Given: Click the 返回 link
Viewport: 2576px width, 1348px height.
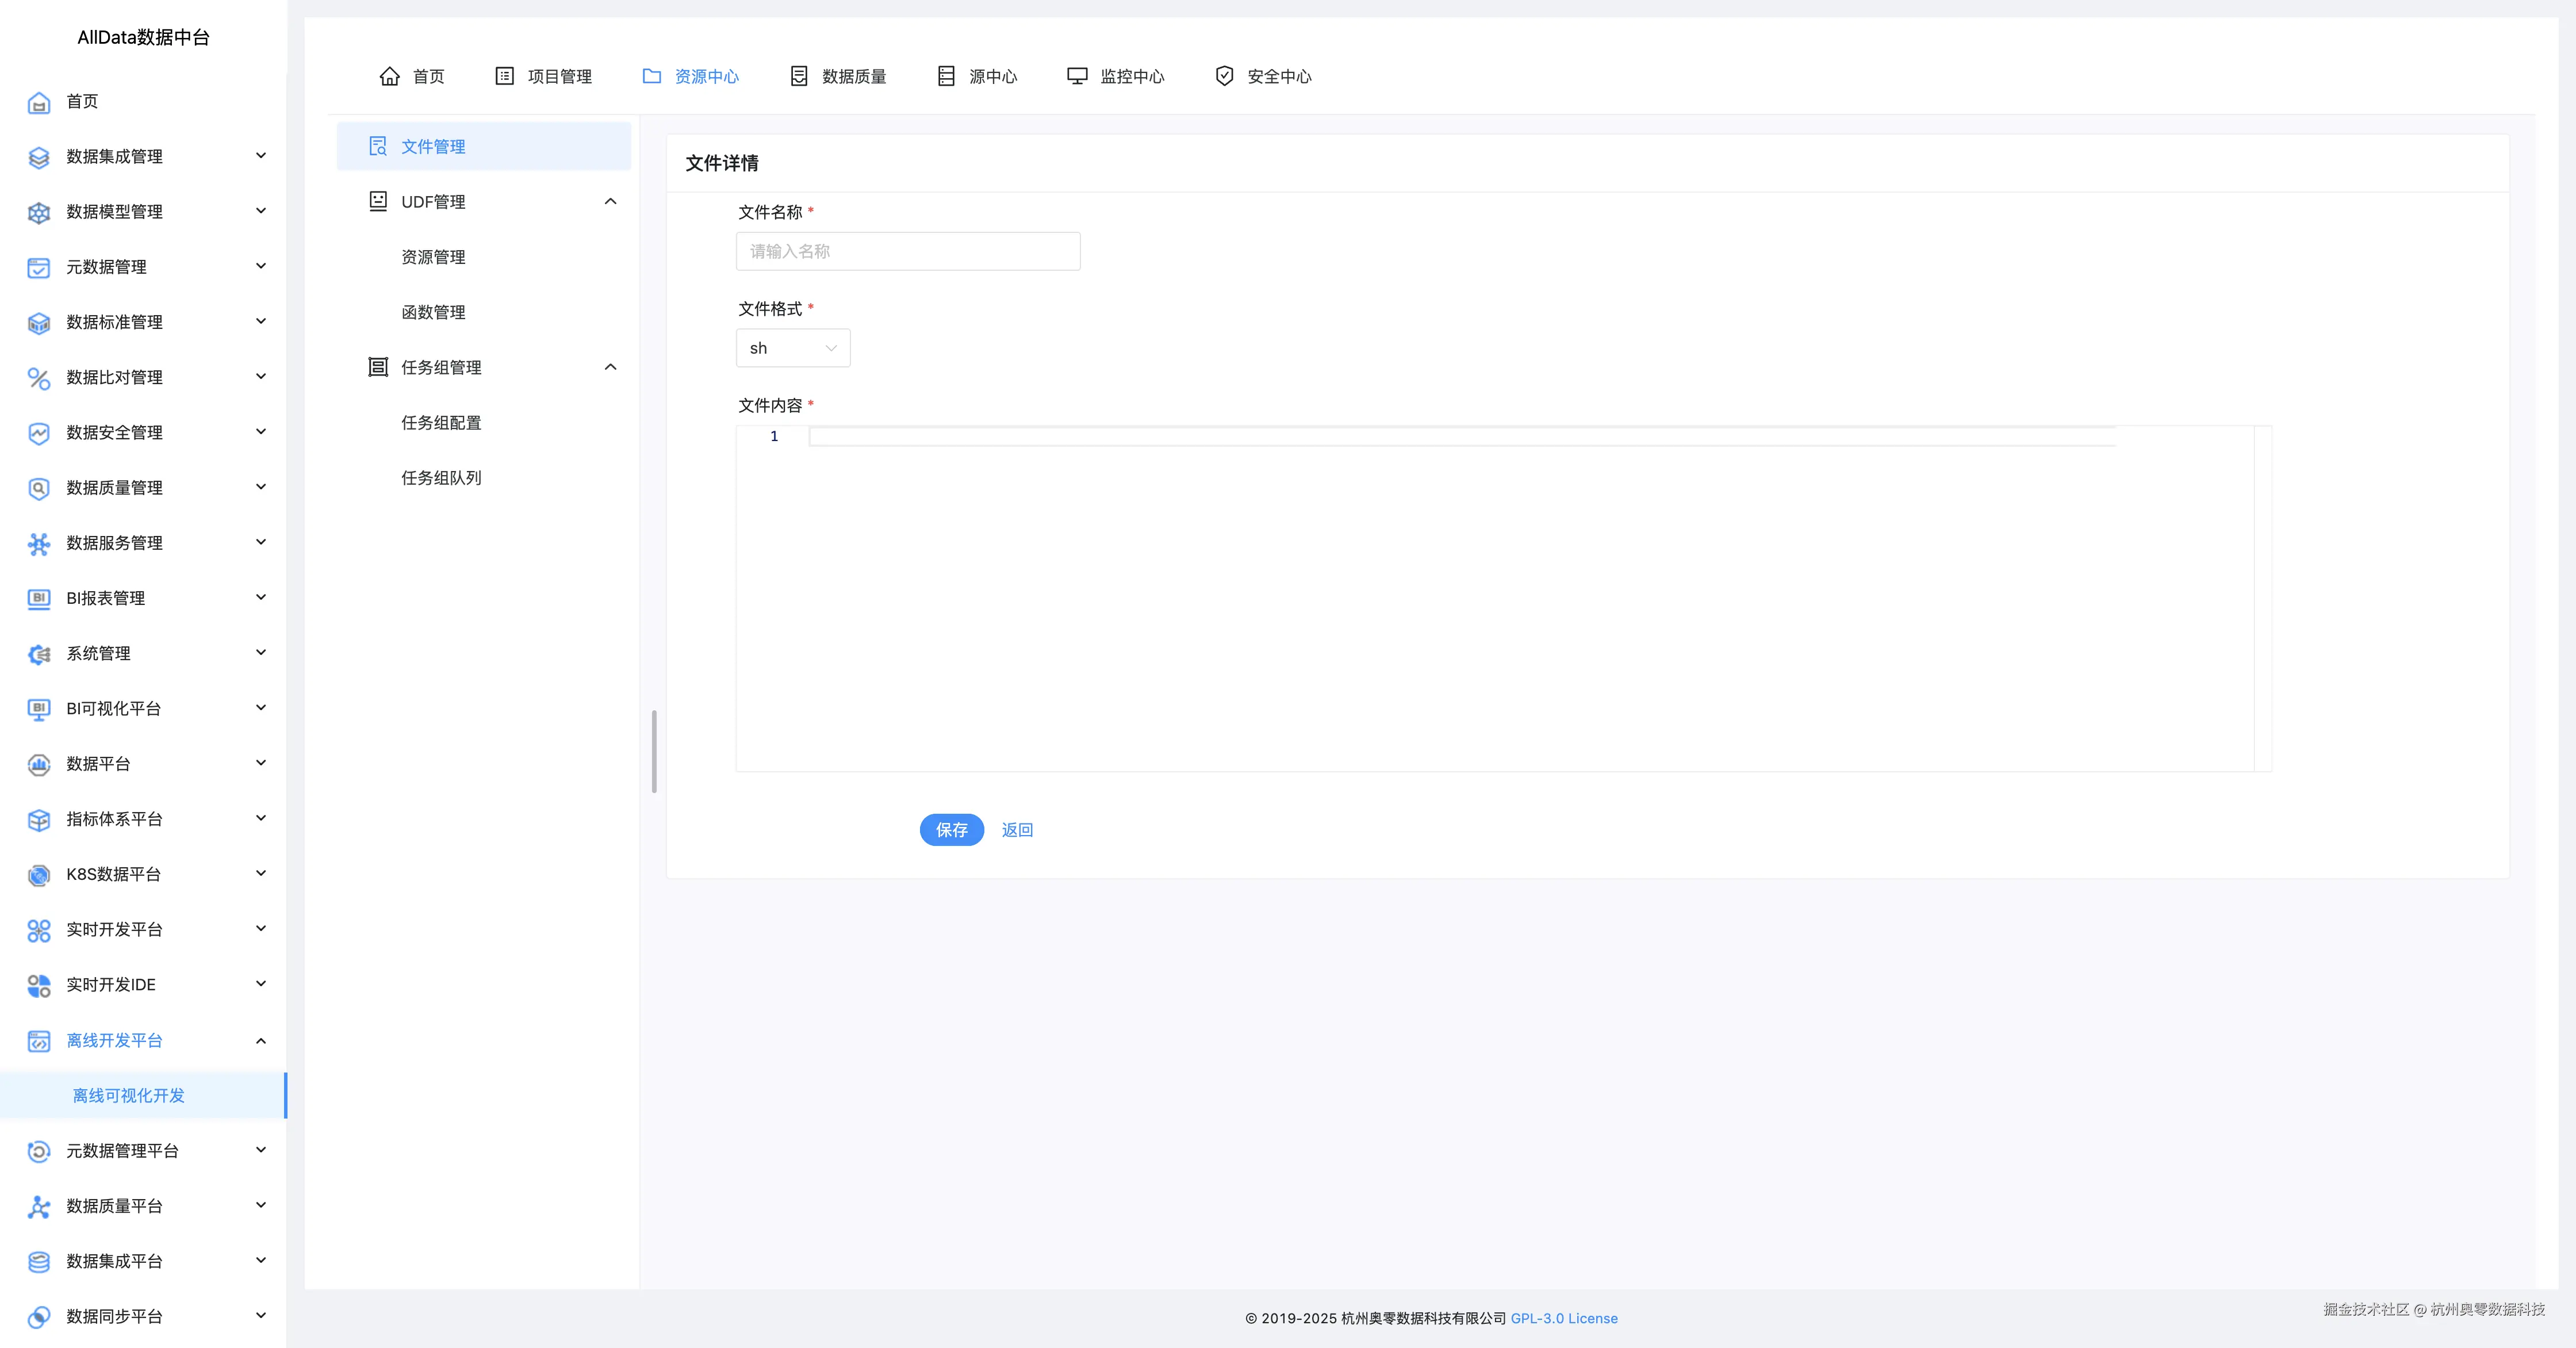Looking at the screenshot, I should click(1017, 830).
